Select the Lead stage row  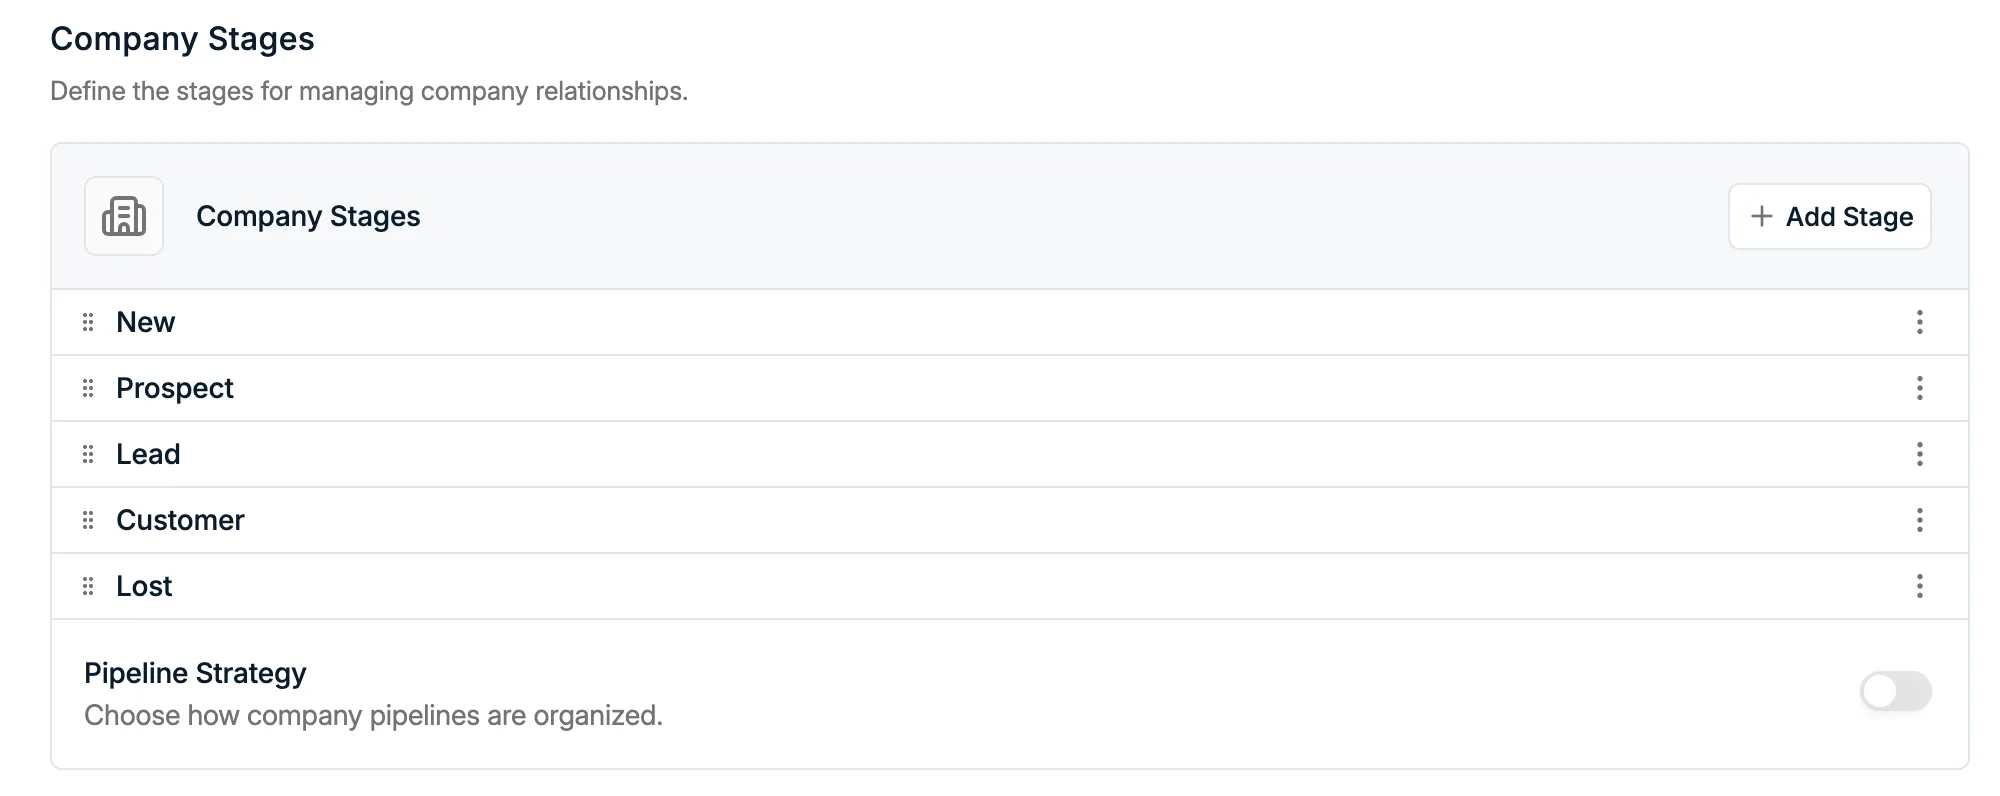1010,454
